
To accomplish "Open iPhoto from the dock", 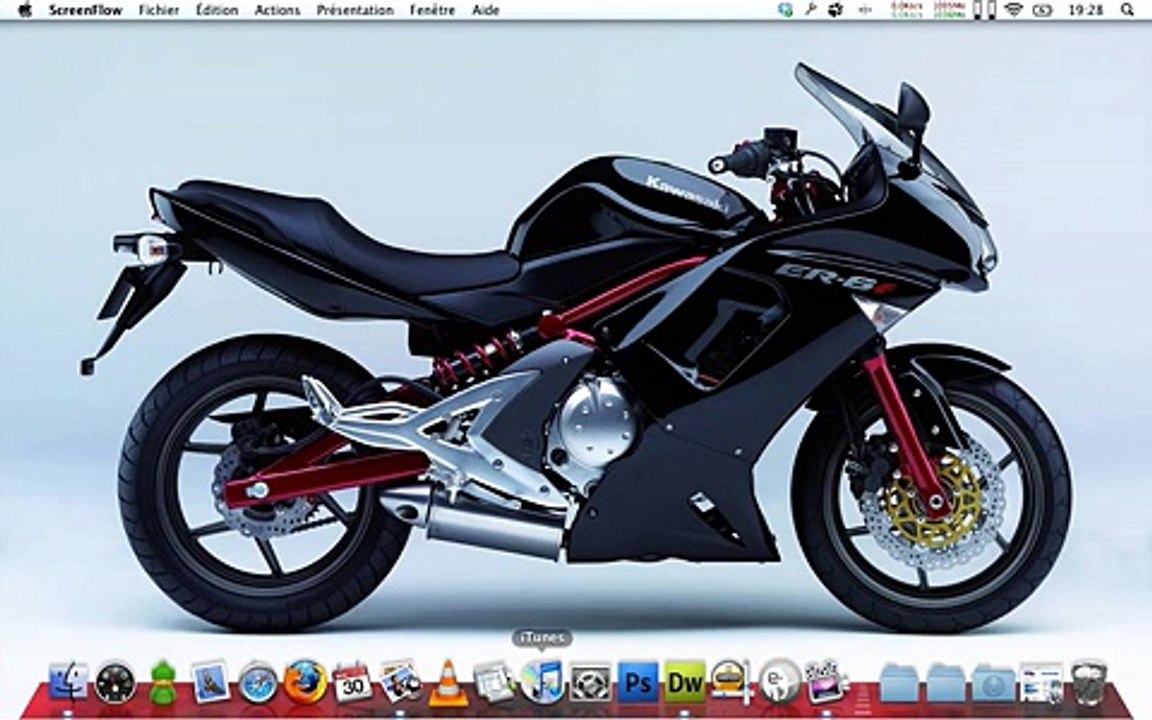I will coord(400,681).
